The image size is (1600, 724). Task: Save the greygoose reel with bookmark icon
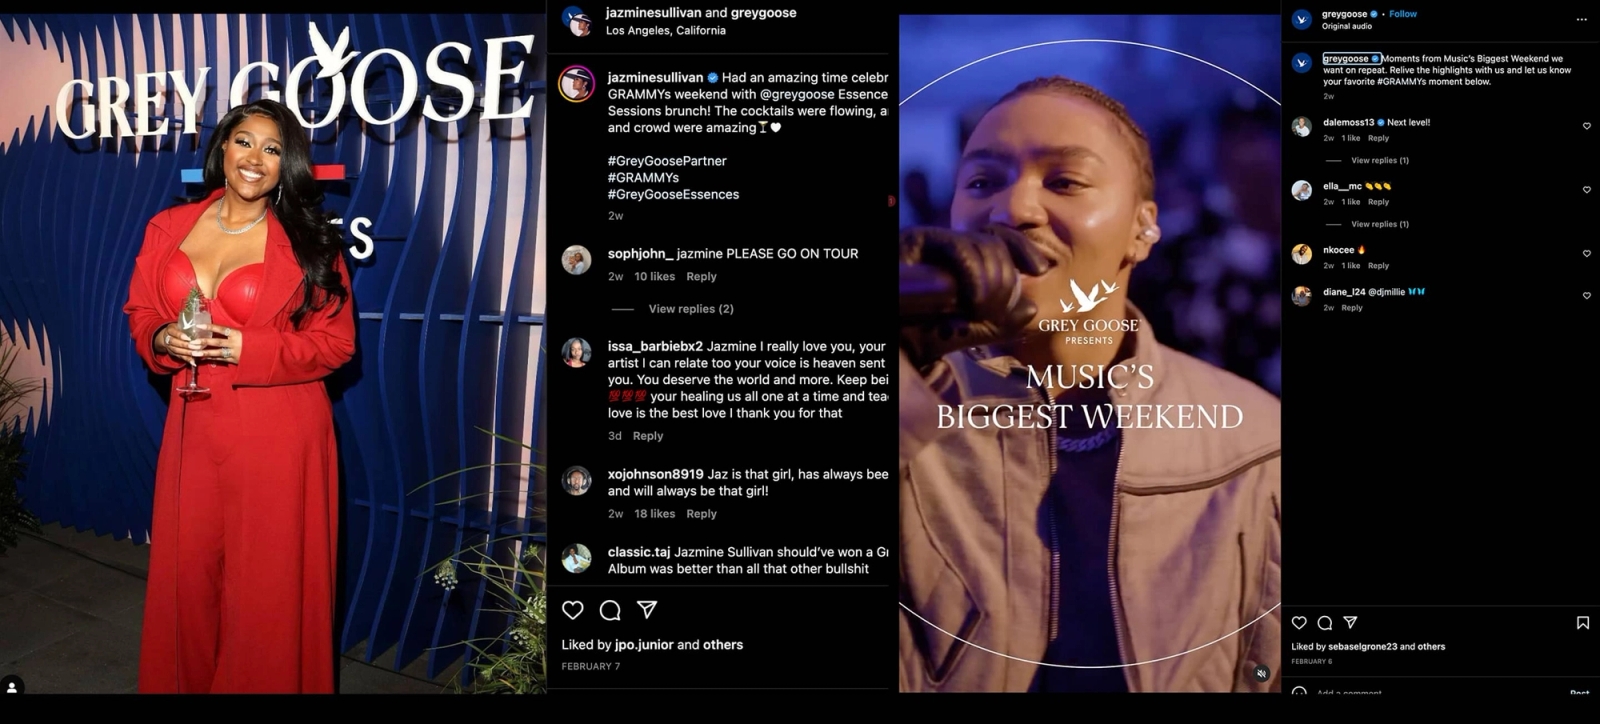point(1583,623)
